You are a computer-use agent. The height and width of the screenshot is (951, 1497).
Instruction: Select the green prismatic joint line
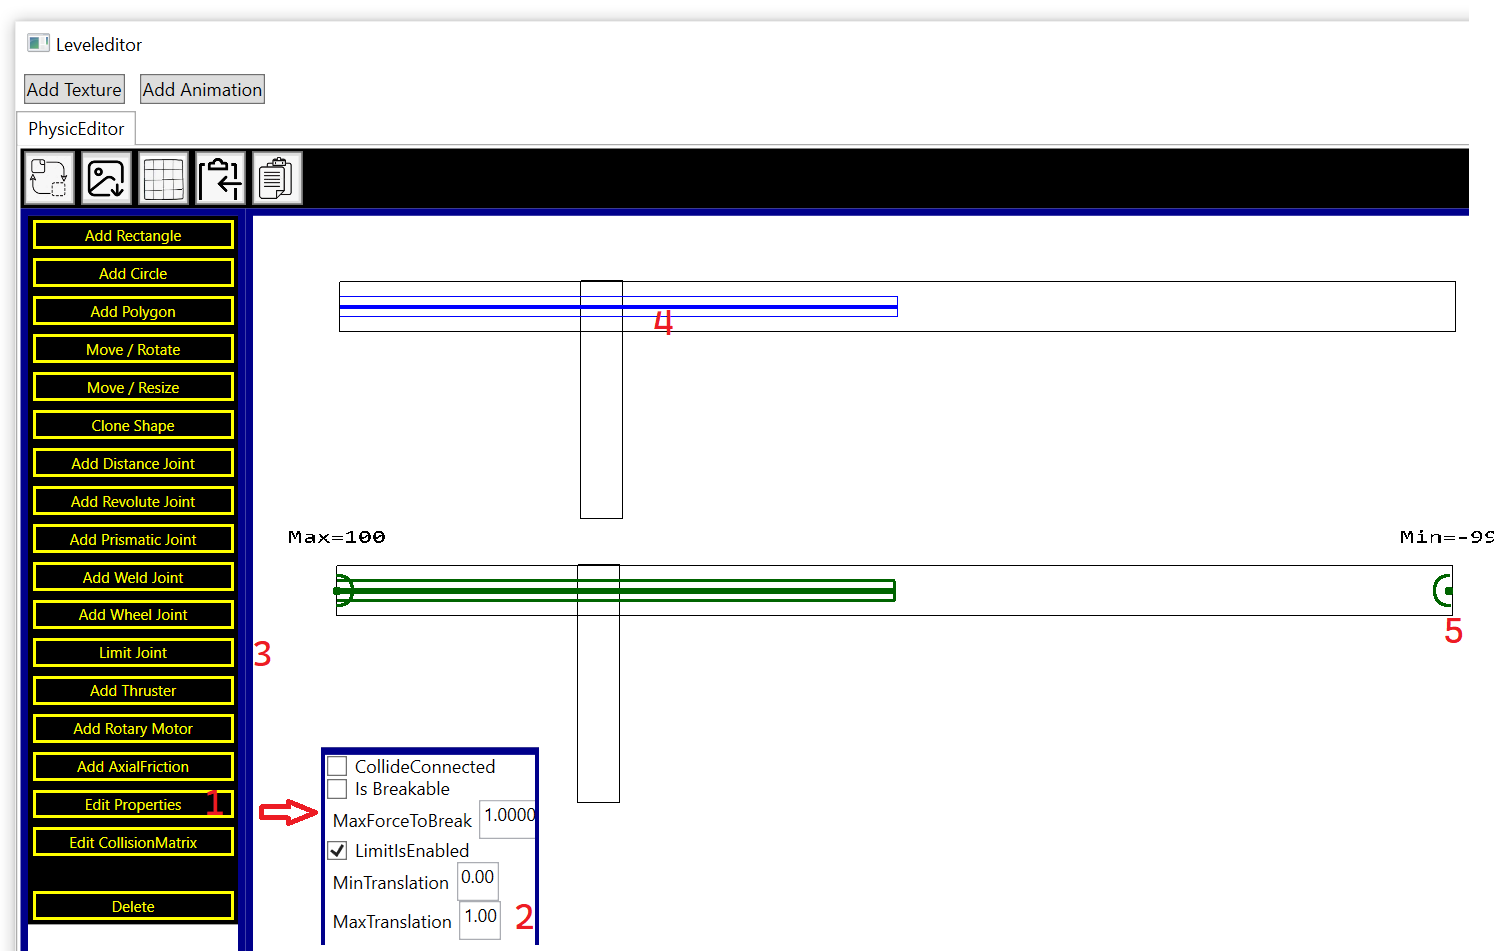(x=616, y=591)
